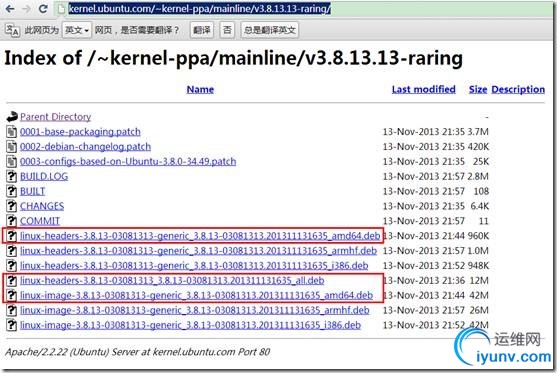Sort listing by Last modified header
557x373 pixels.
pos(424,89)
